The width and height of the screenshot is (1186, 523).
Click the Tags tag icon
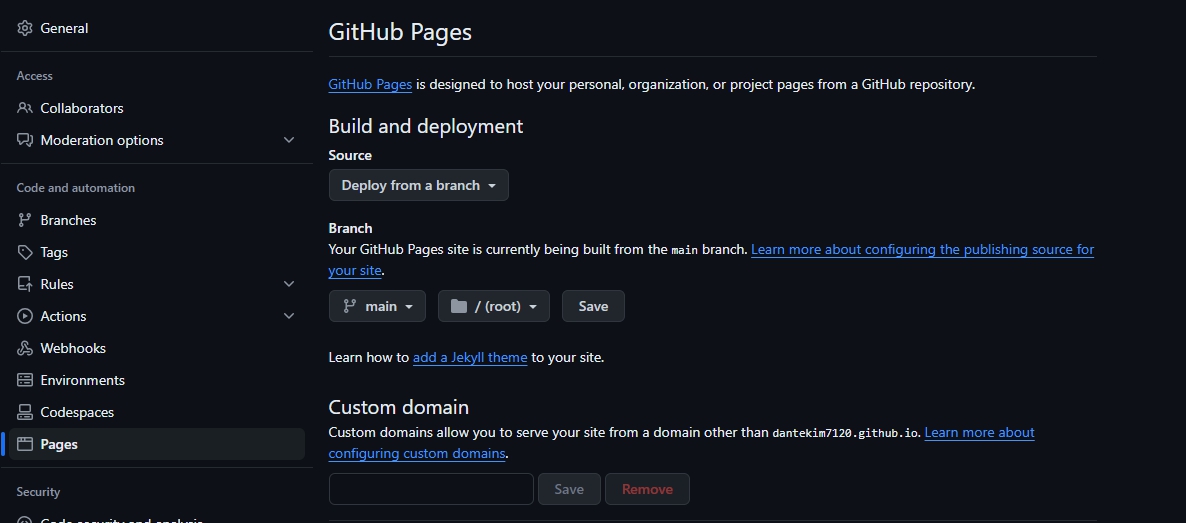click(x=25, y=252)
